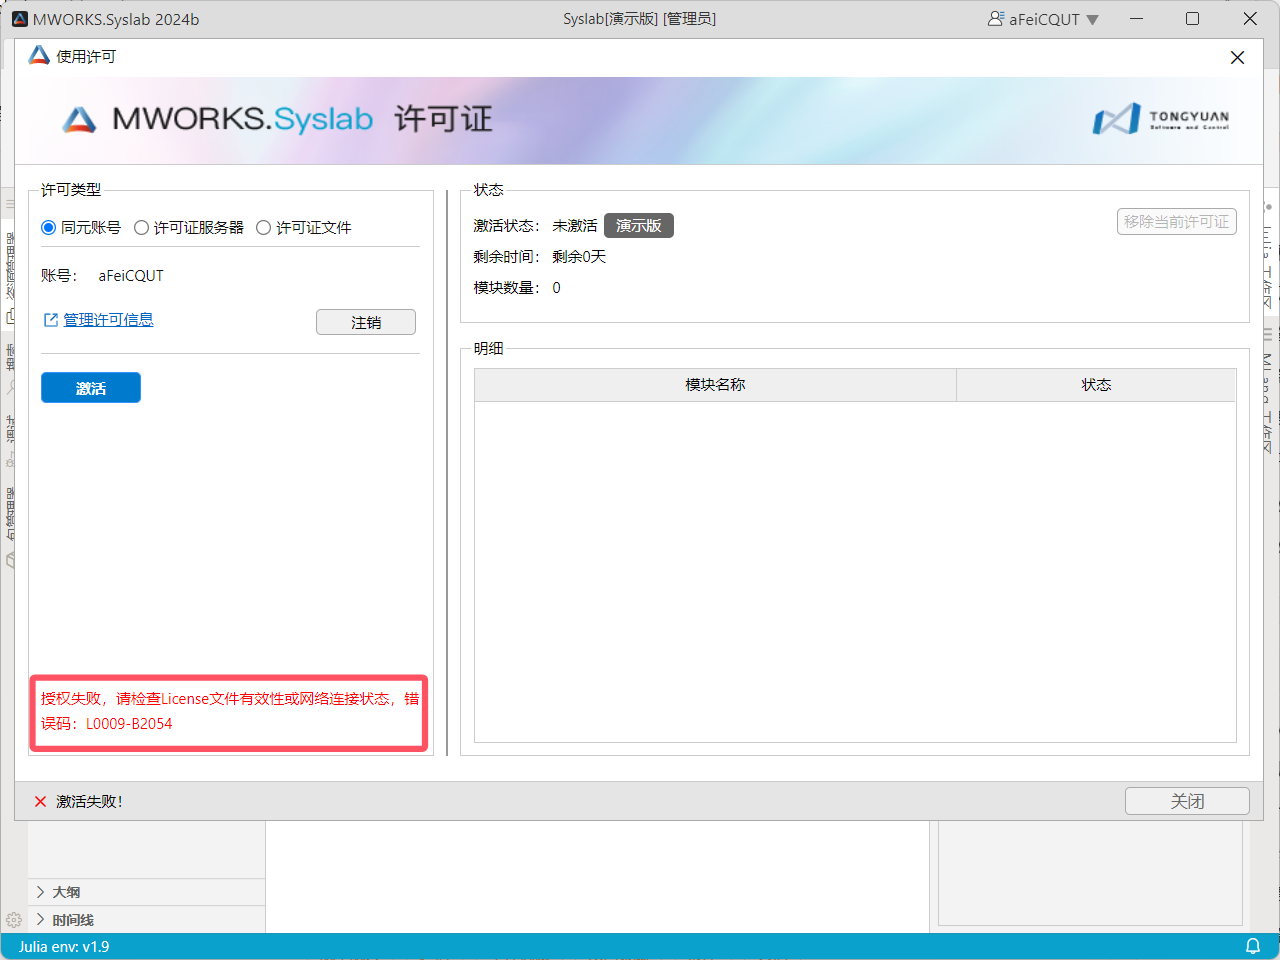Click the blue 激活 activate button
The width and height of the screenshot is (1280, 960).
coord(91,388)
